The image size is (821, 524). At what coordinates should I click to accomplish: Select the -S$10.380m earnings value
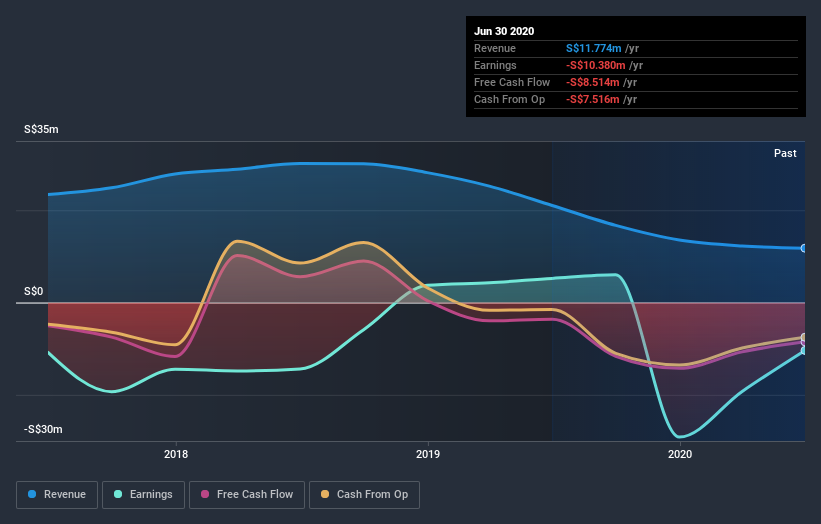point(595,65)
